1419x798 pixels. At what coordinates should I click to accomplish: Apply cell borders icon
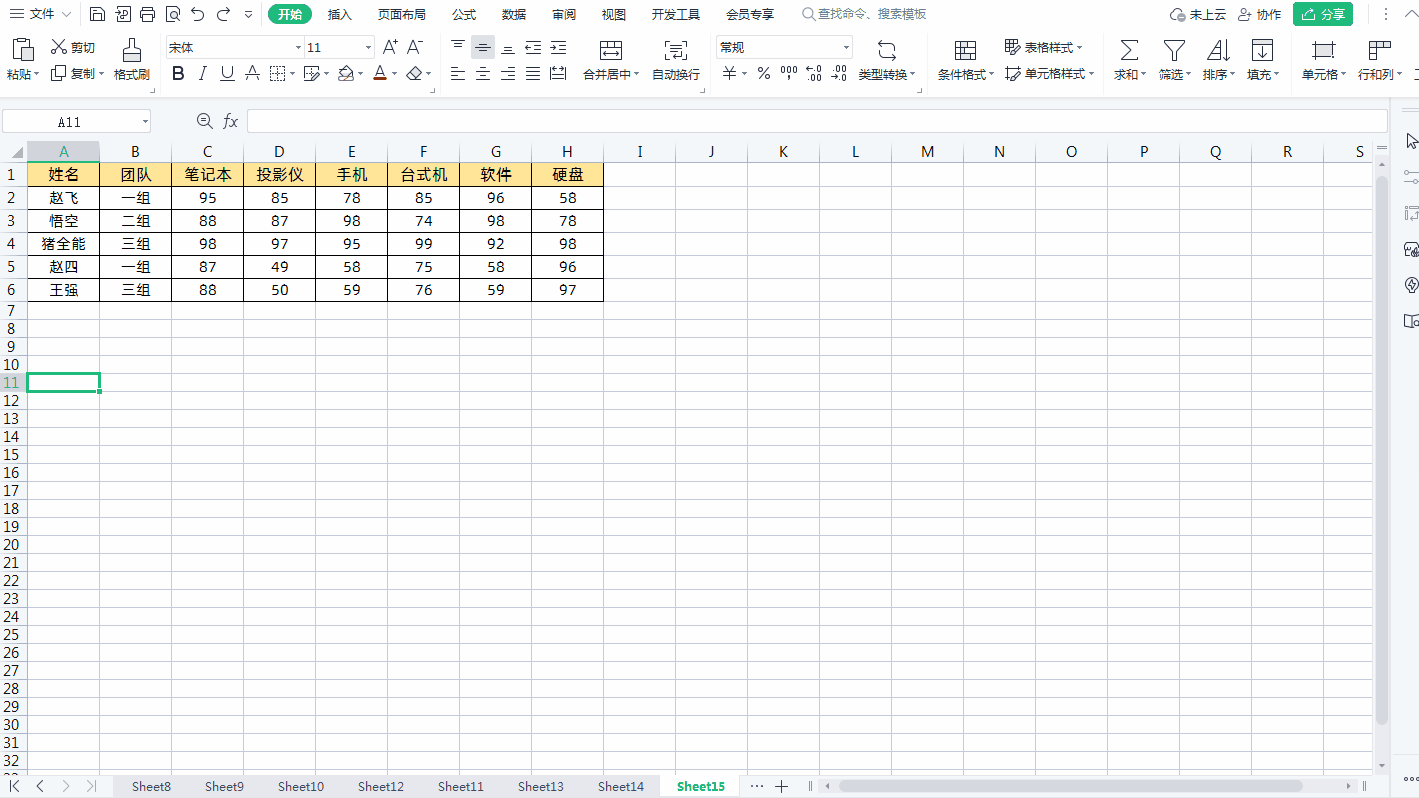(x=277, y=73)
